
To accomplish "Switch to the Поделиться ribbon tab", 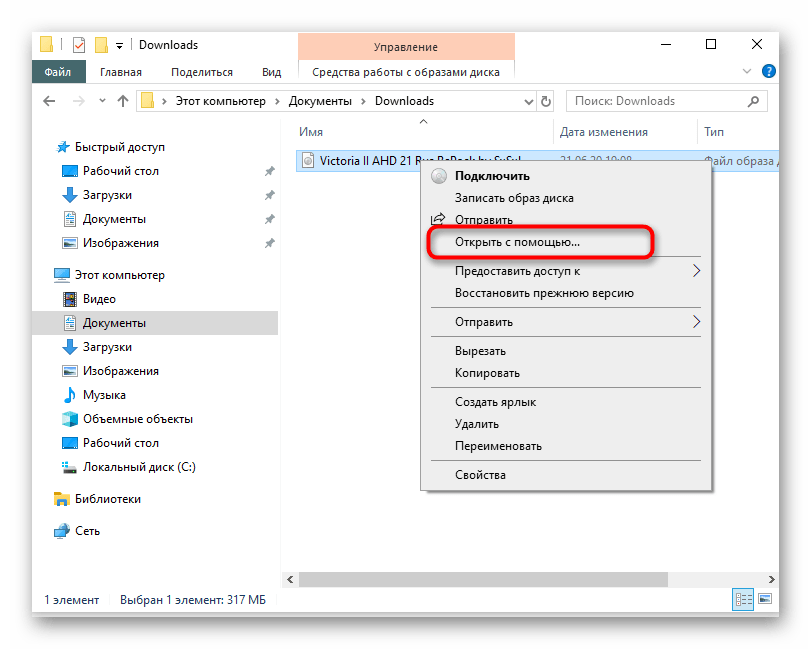I will click(202, 72).
